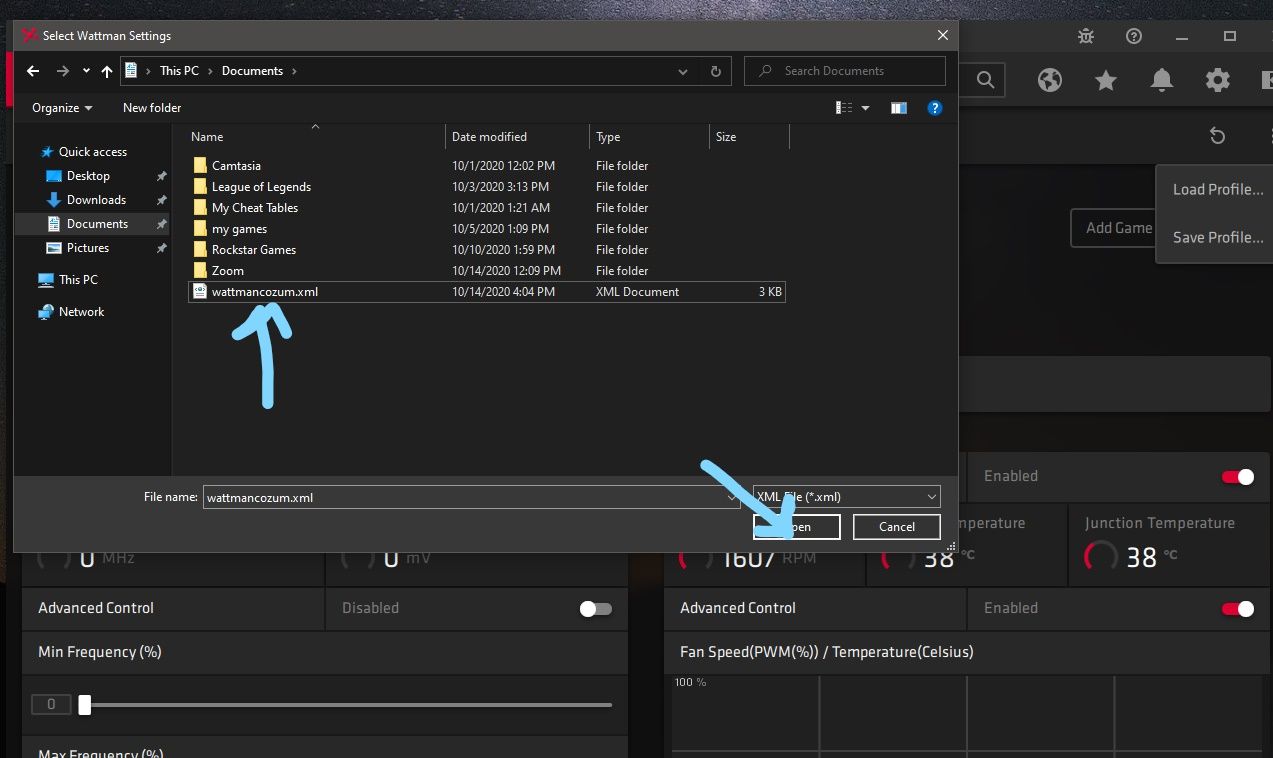The image size is (1273, 758).
Task: Click This PC in address breadcrumb
Action: [179, 71]
